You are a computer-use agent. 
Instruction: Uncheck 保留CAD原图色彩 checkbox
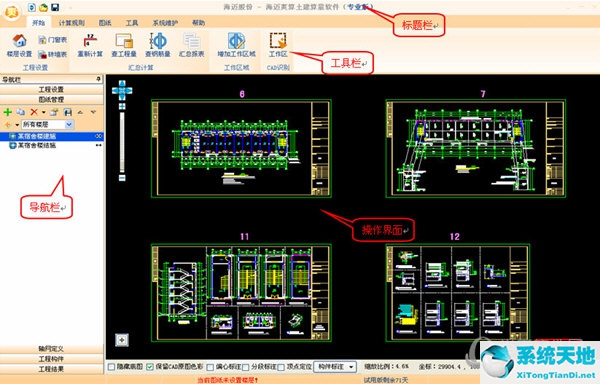tap(150, 367)
